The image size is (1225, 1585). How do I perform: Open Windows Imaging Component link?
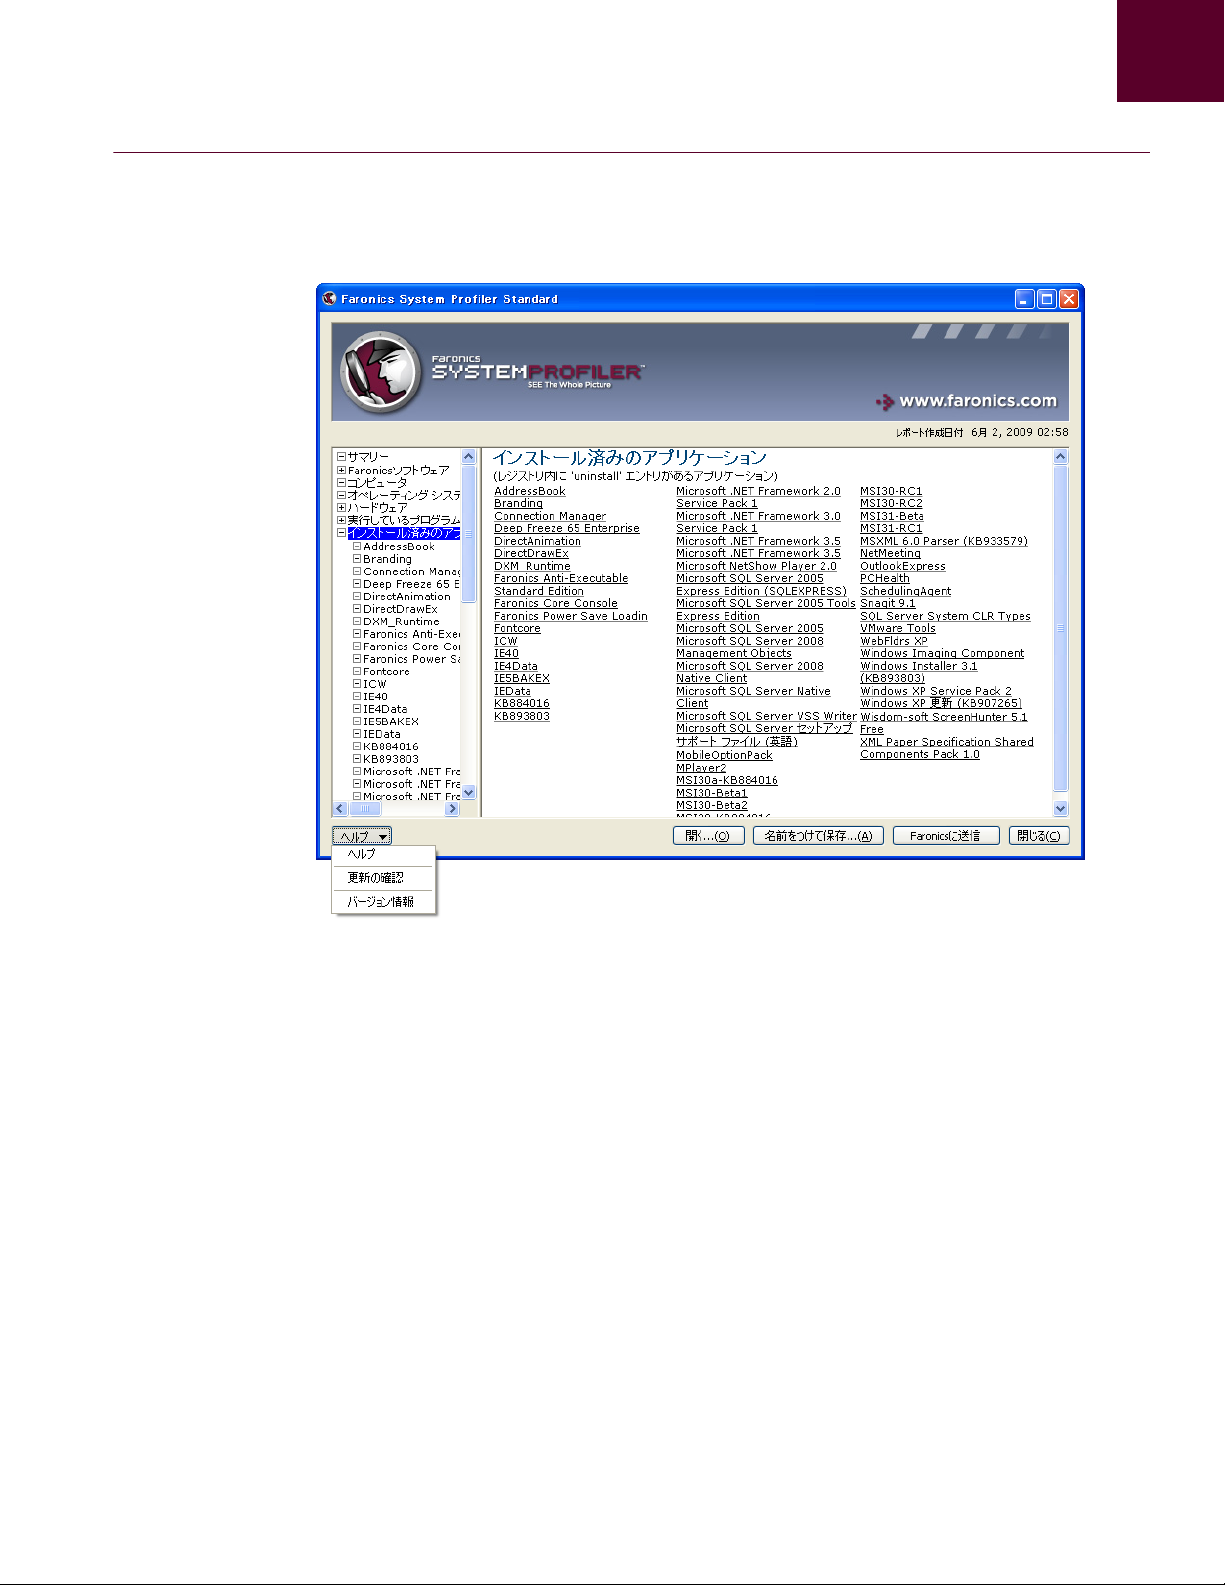[x=942, y=653]
